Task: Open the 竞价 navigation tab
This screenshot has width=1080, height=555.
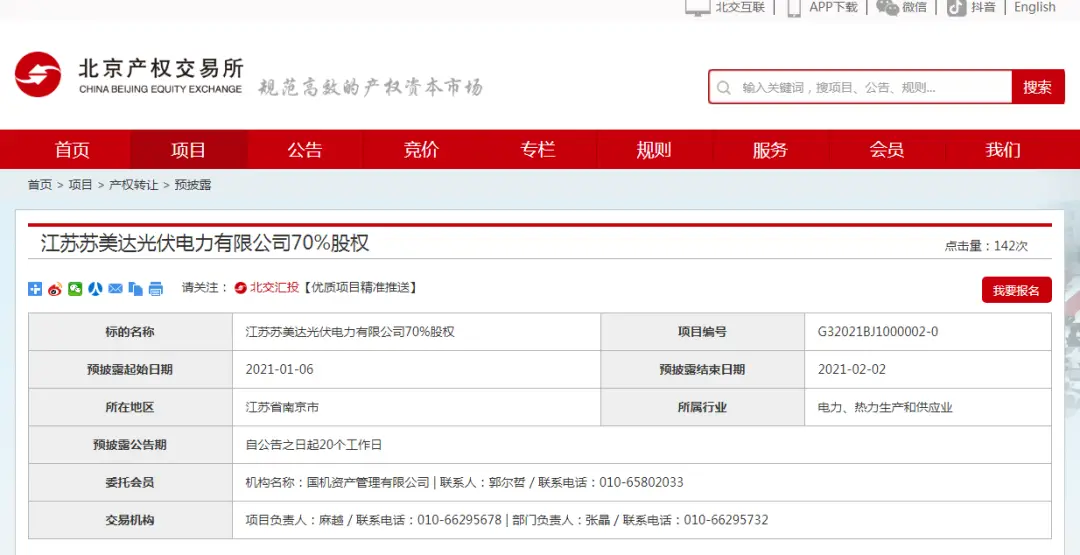Action: pos(422,149)
